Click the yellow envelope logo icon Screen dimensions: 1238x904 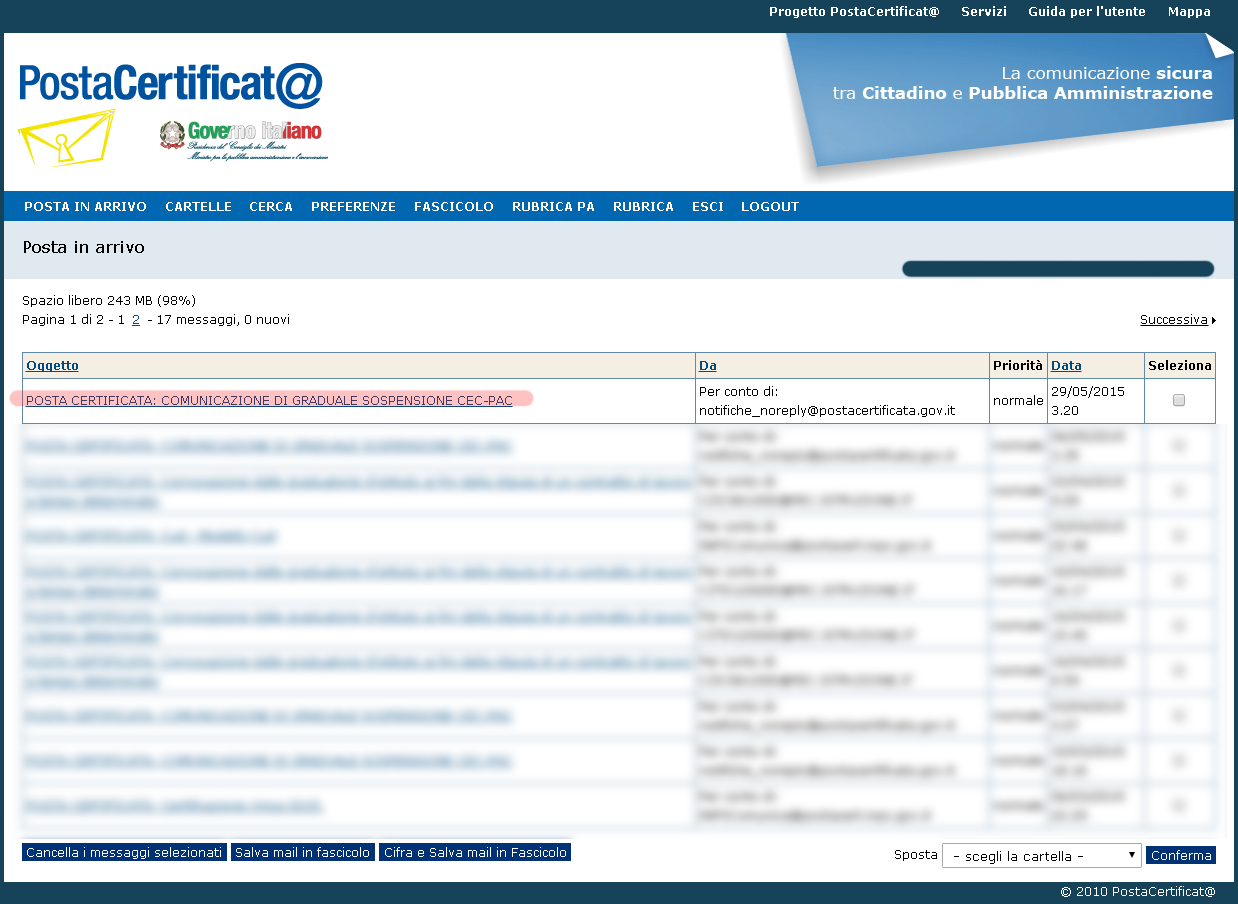click(67, 138)
